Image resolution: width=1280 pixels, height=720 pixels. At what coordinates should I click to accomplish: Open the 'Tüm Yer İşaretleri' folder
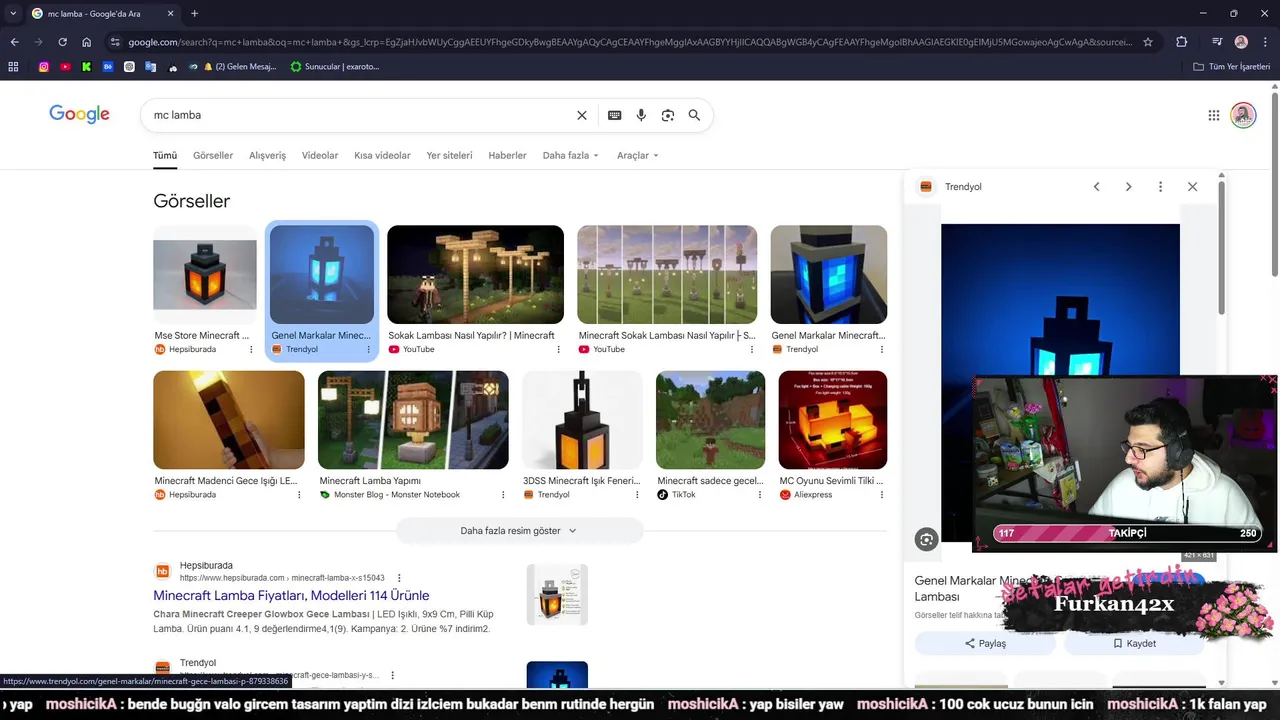1232,67
